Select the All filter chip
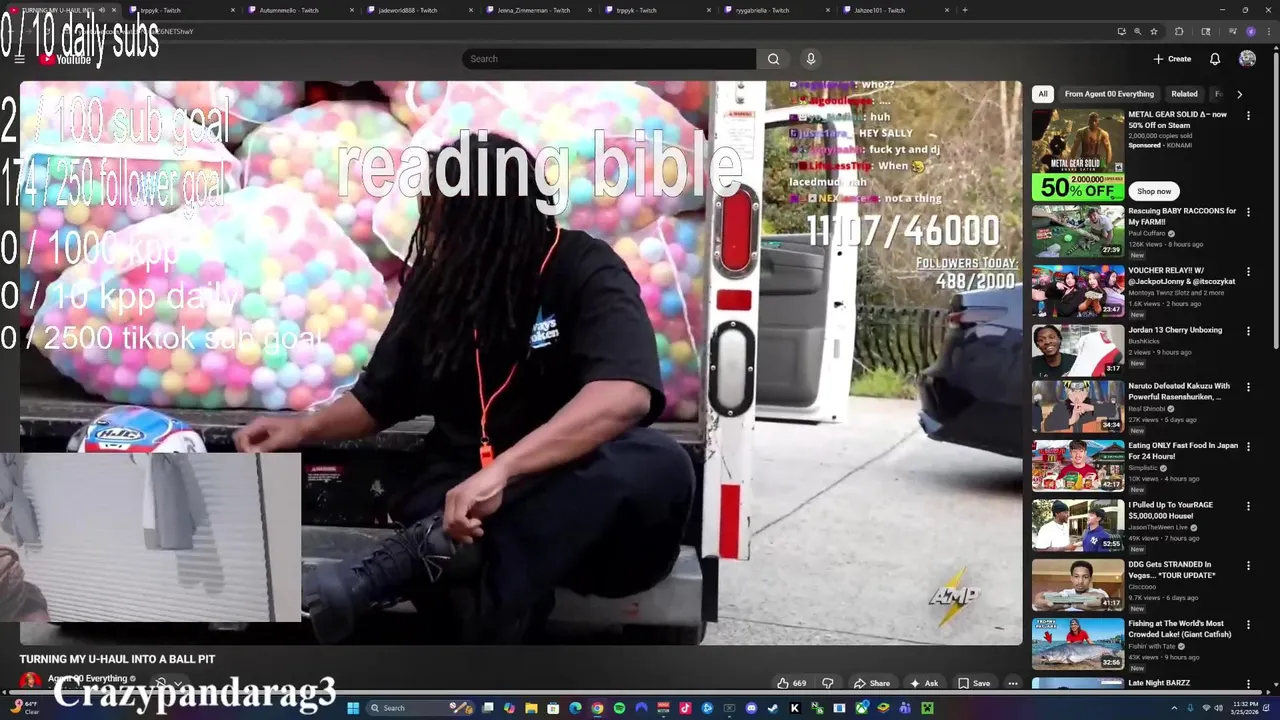 (1043, 94)
